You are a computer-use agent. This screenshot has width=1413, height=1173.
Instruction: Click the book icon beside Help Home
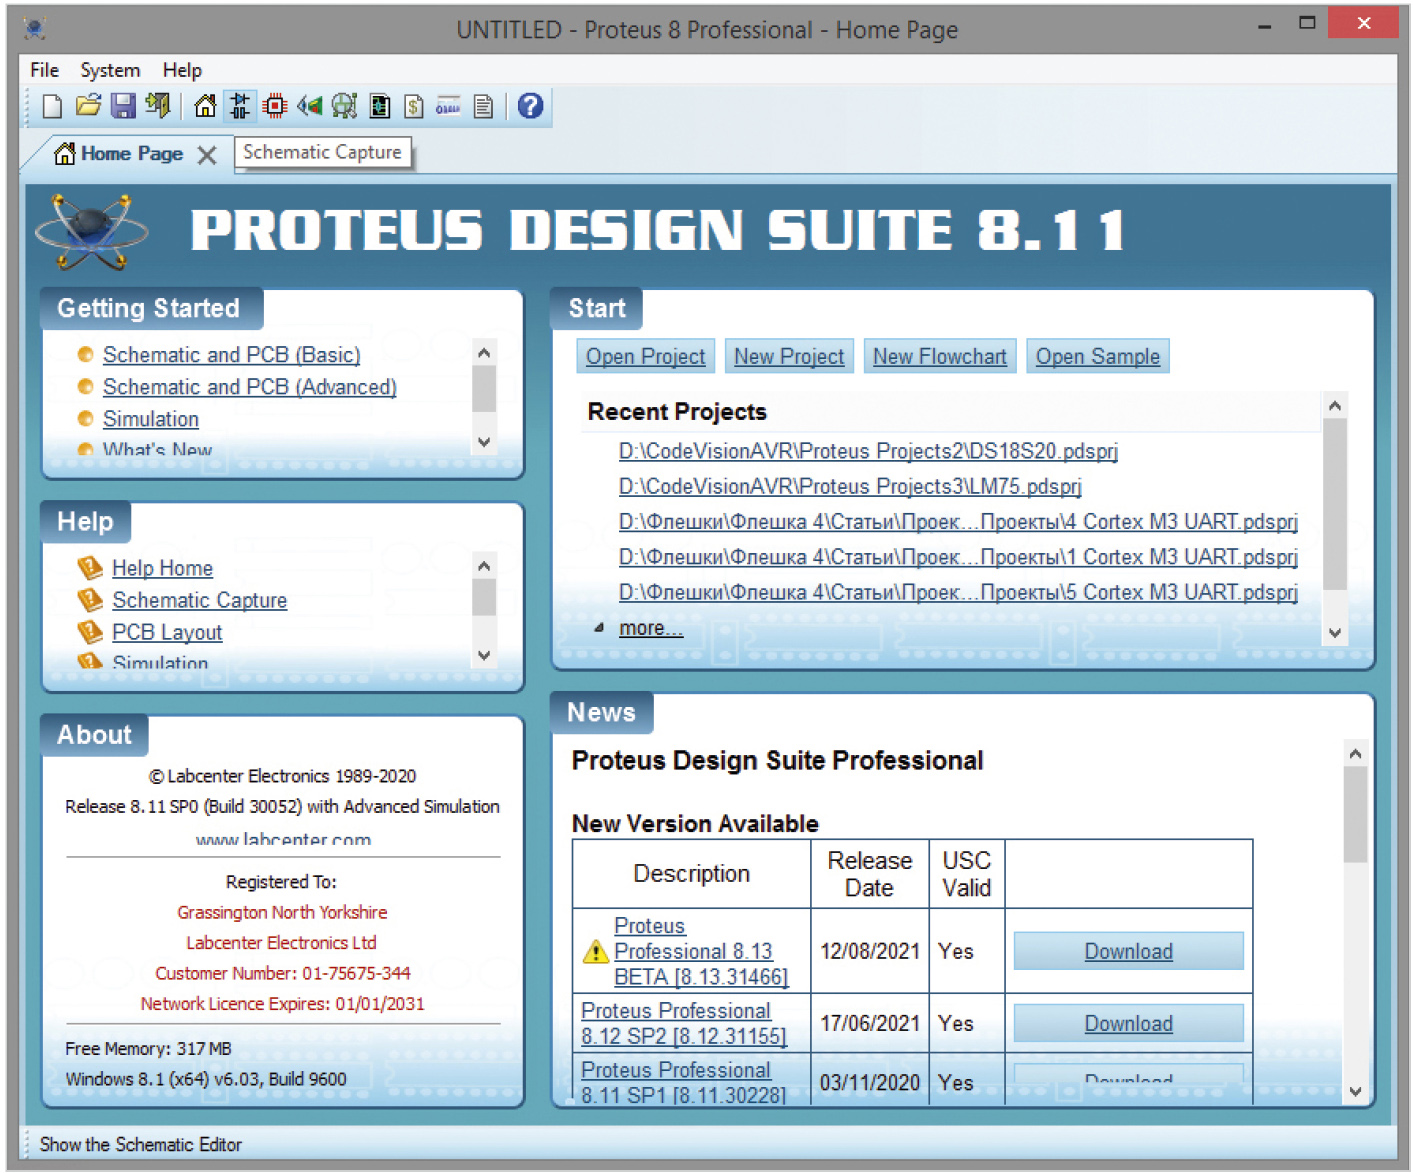[90, 568]
